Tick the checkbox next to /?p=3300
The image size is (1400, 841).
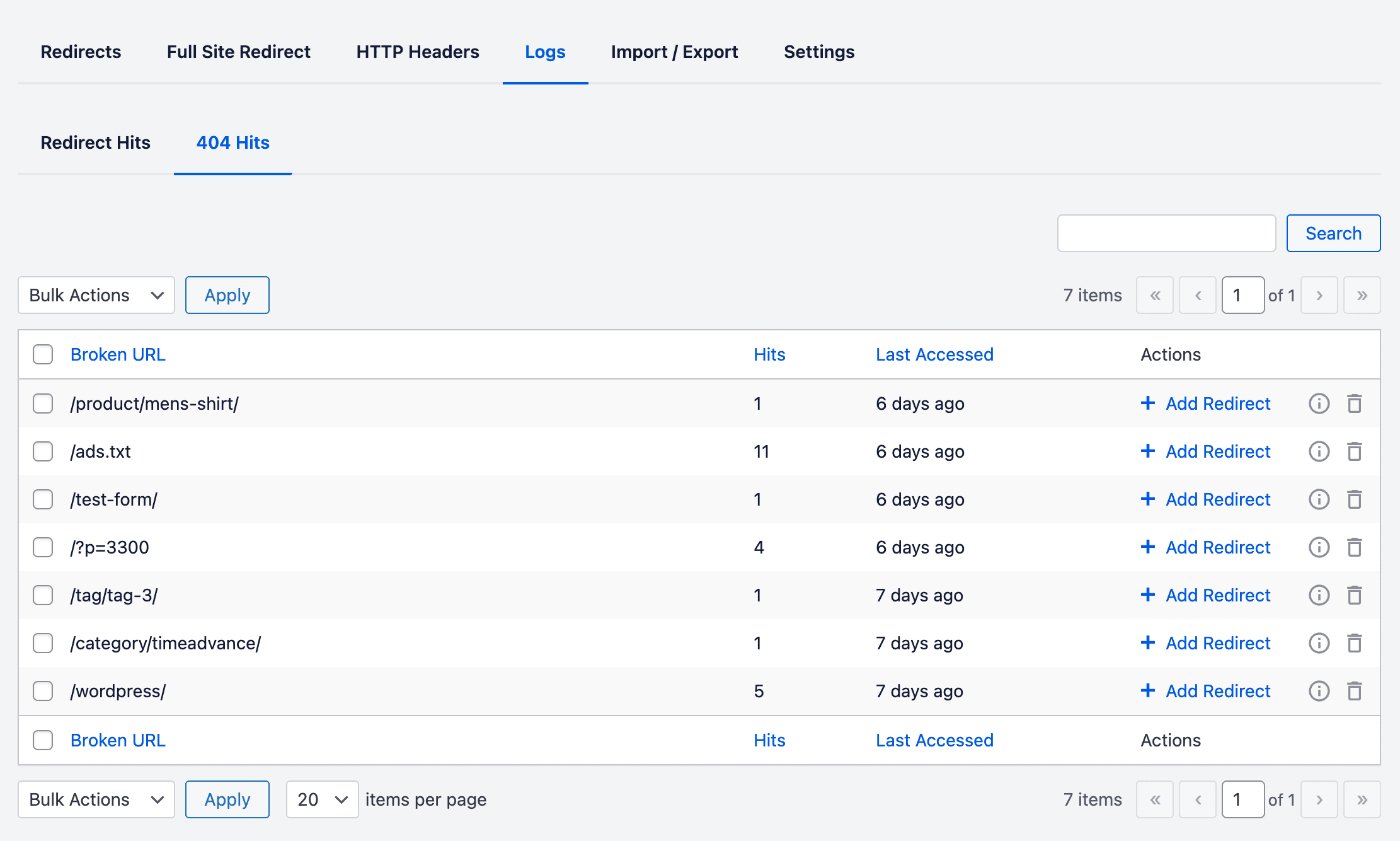click(42, 547)
